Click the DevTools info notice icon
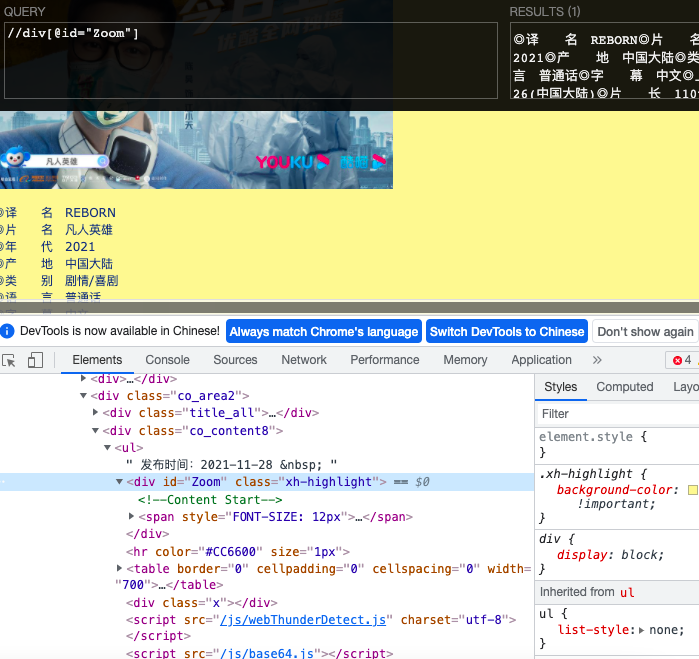This screenshot has width=699, height=659. [x=8, y=331]
